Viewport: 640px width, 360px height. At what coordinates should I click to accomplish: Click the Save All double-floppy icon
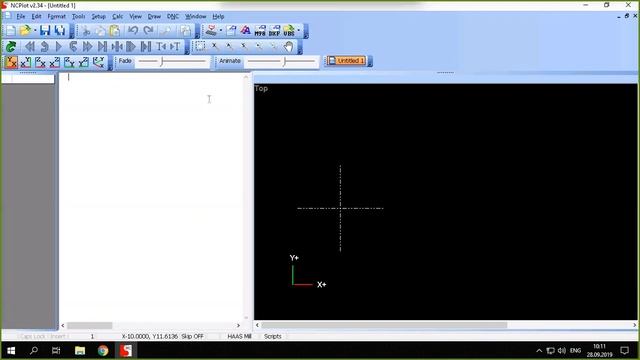click(x=60, y=31)
